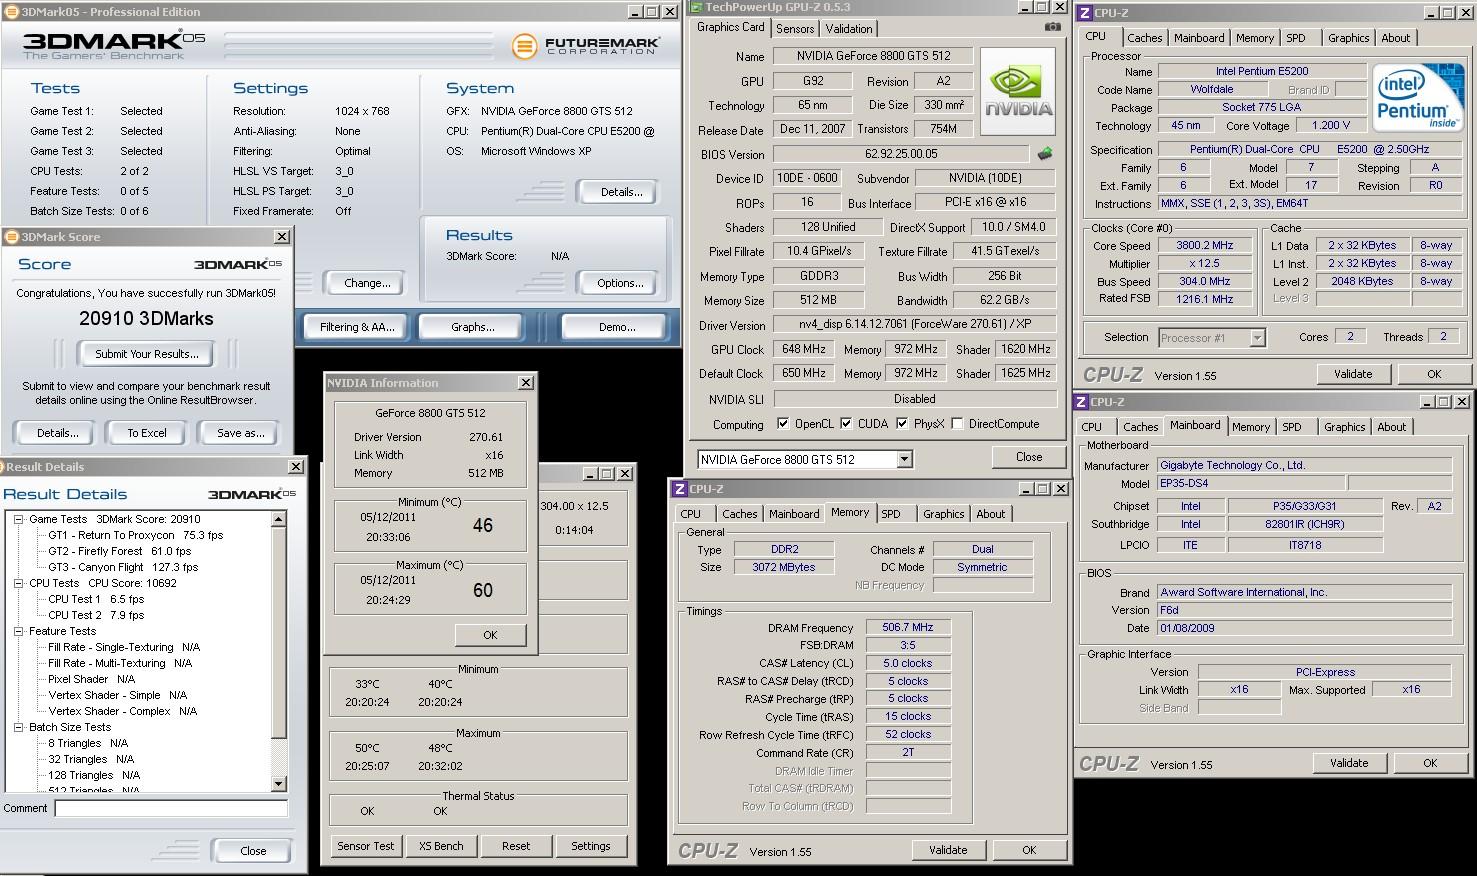Screen dimensions: 1477x876
Task: Close the 3DMark Score window with X
Action: 282,237
